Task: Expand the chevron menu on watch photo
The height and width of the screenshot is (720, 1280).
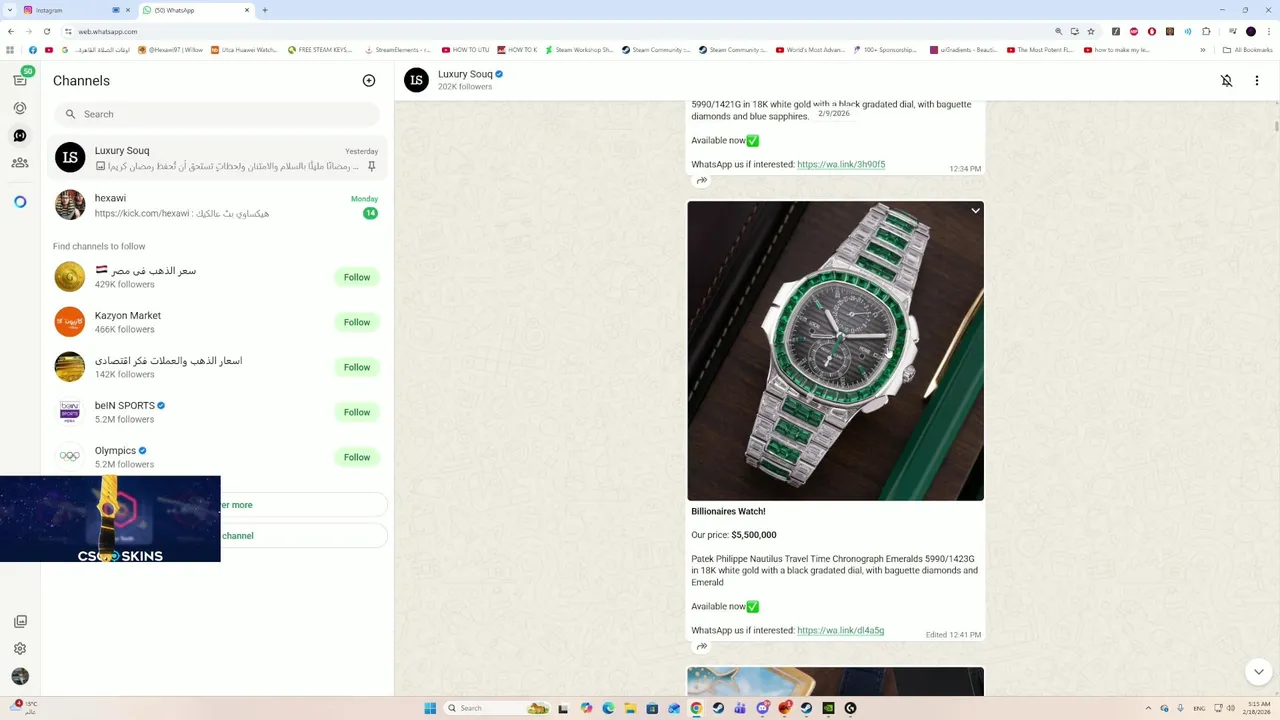Action: pos(975,211)
